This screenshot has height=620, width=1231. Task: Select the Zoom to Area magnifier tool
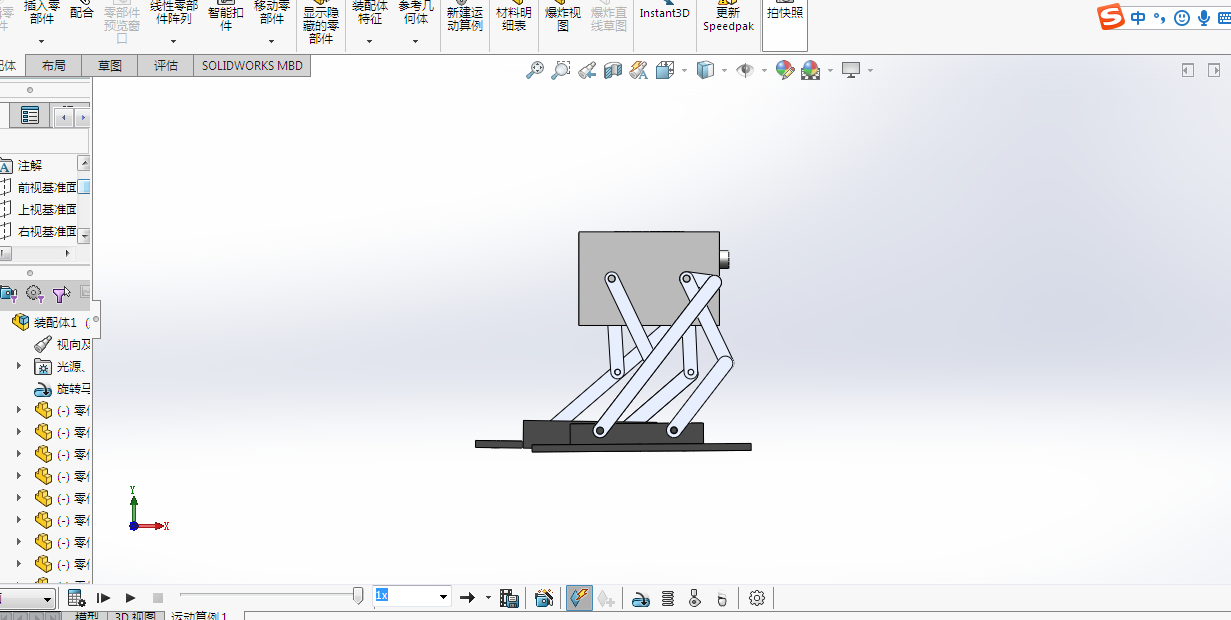tap(561, 70)
